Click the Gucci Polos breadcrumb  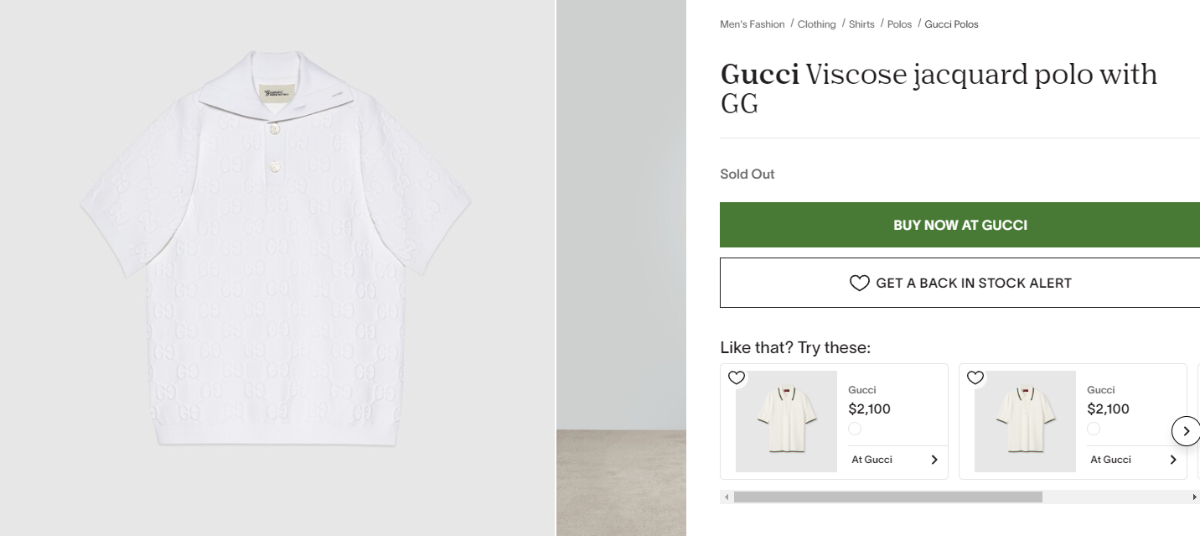pos(951,24)
